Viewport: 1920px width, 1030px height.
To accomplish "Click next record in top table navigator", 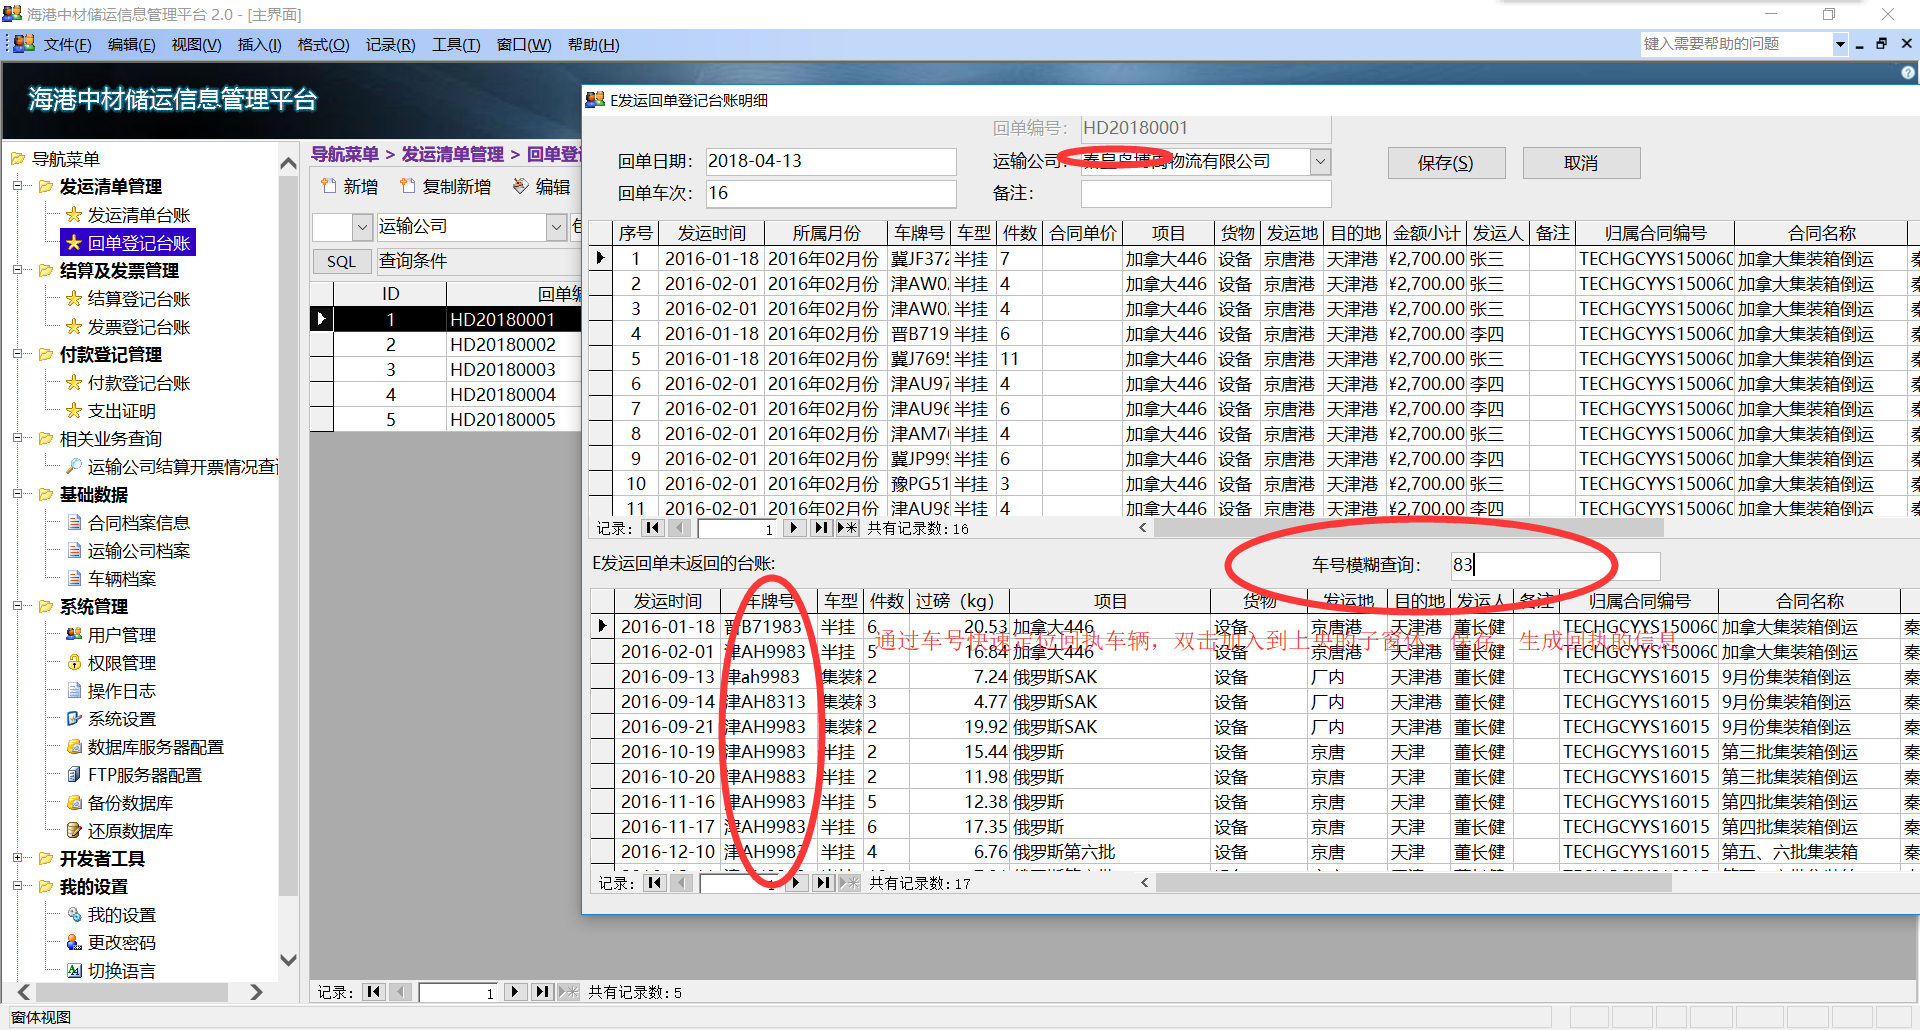I will [x=794, y=528].
